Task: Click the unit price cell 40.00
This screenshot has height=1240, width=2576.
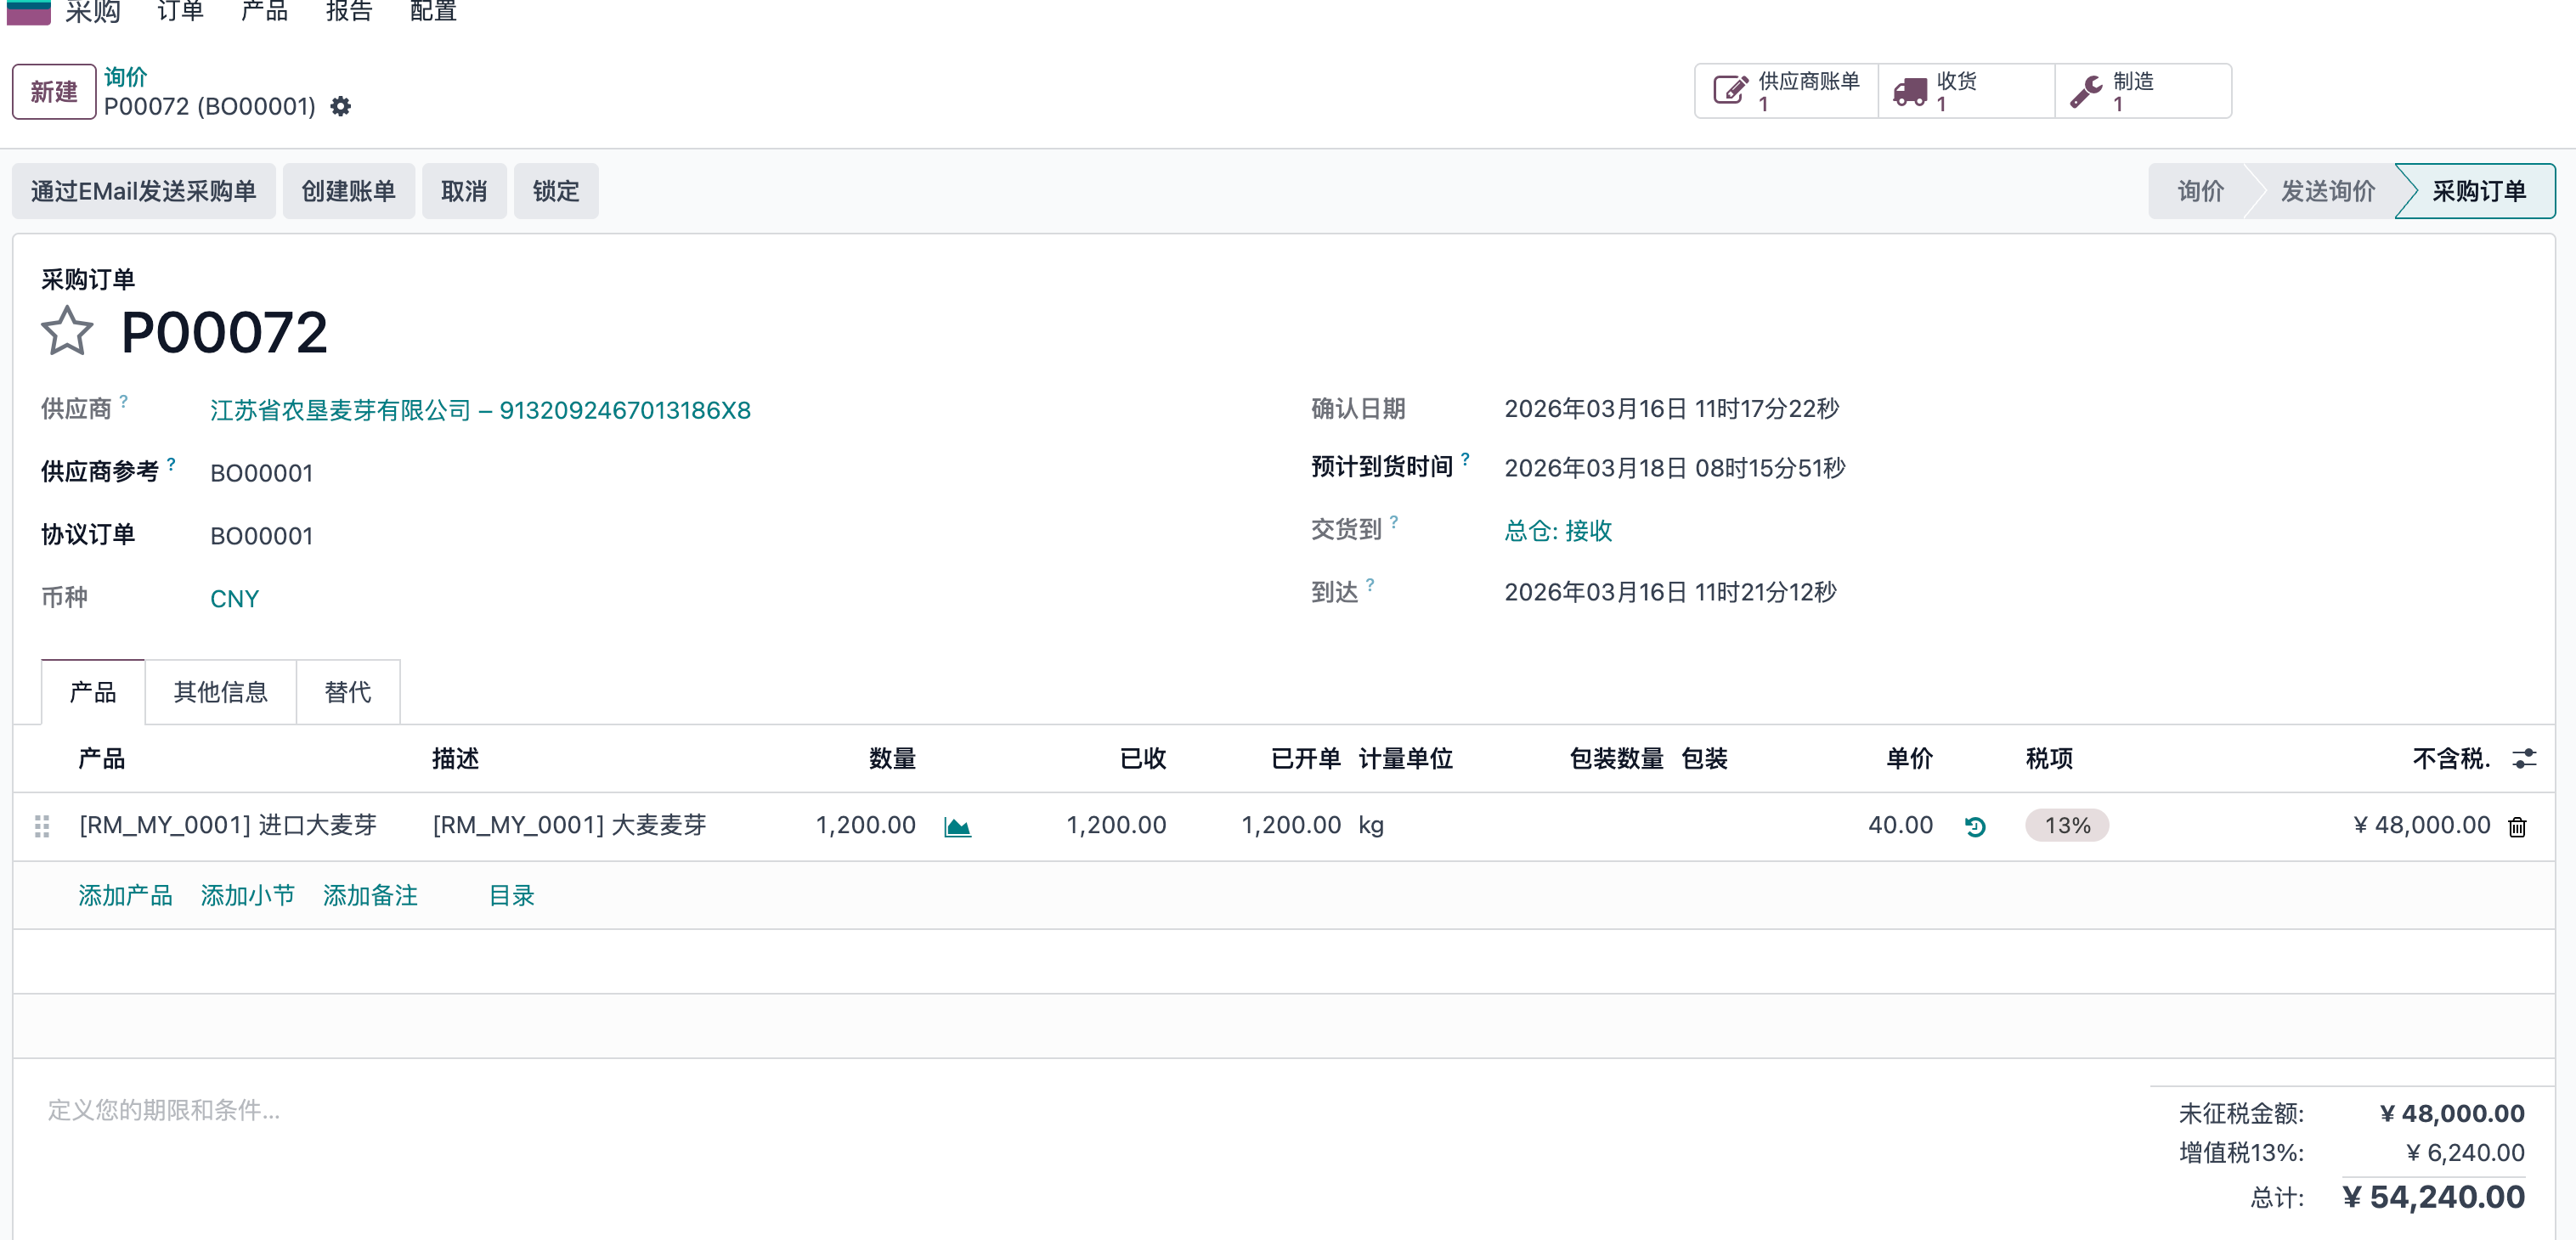Action: coord(1900,825)
